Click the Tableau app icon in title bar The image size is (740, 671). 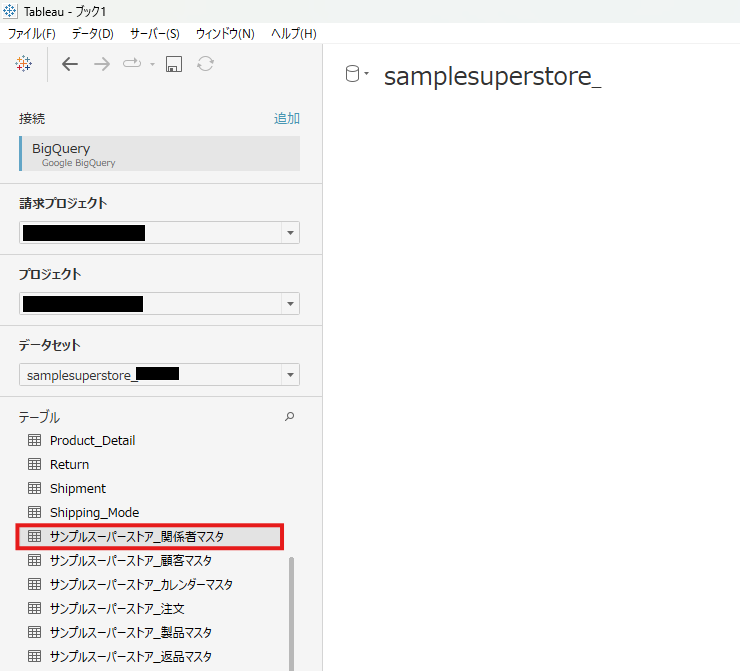[x=9, y=11]
